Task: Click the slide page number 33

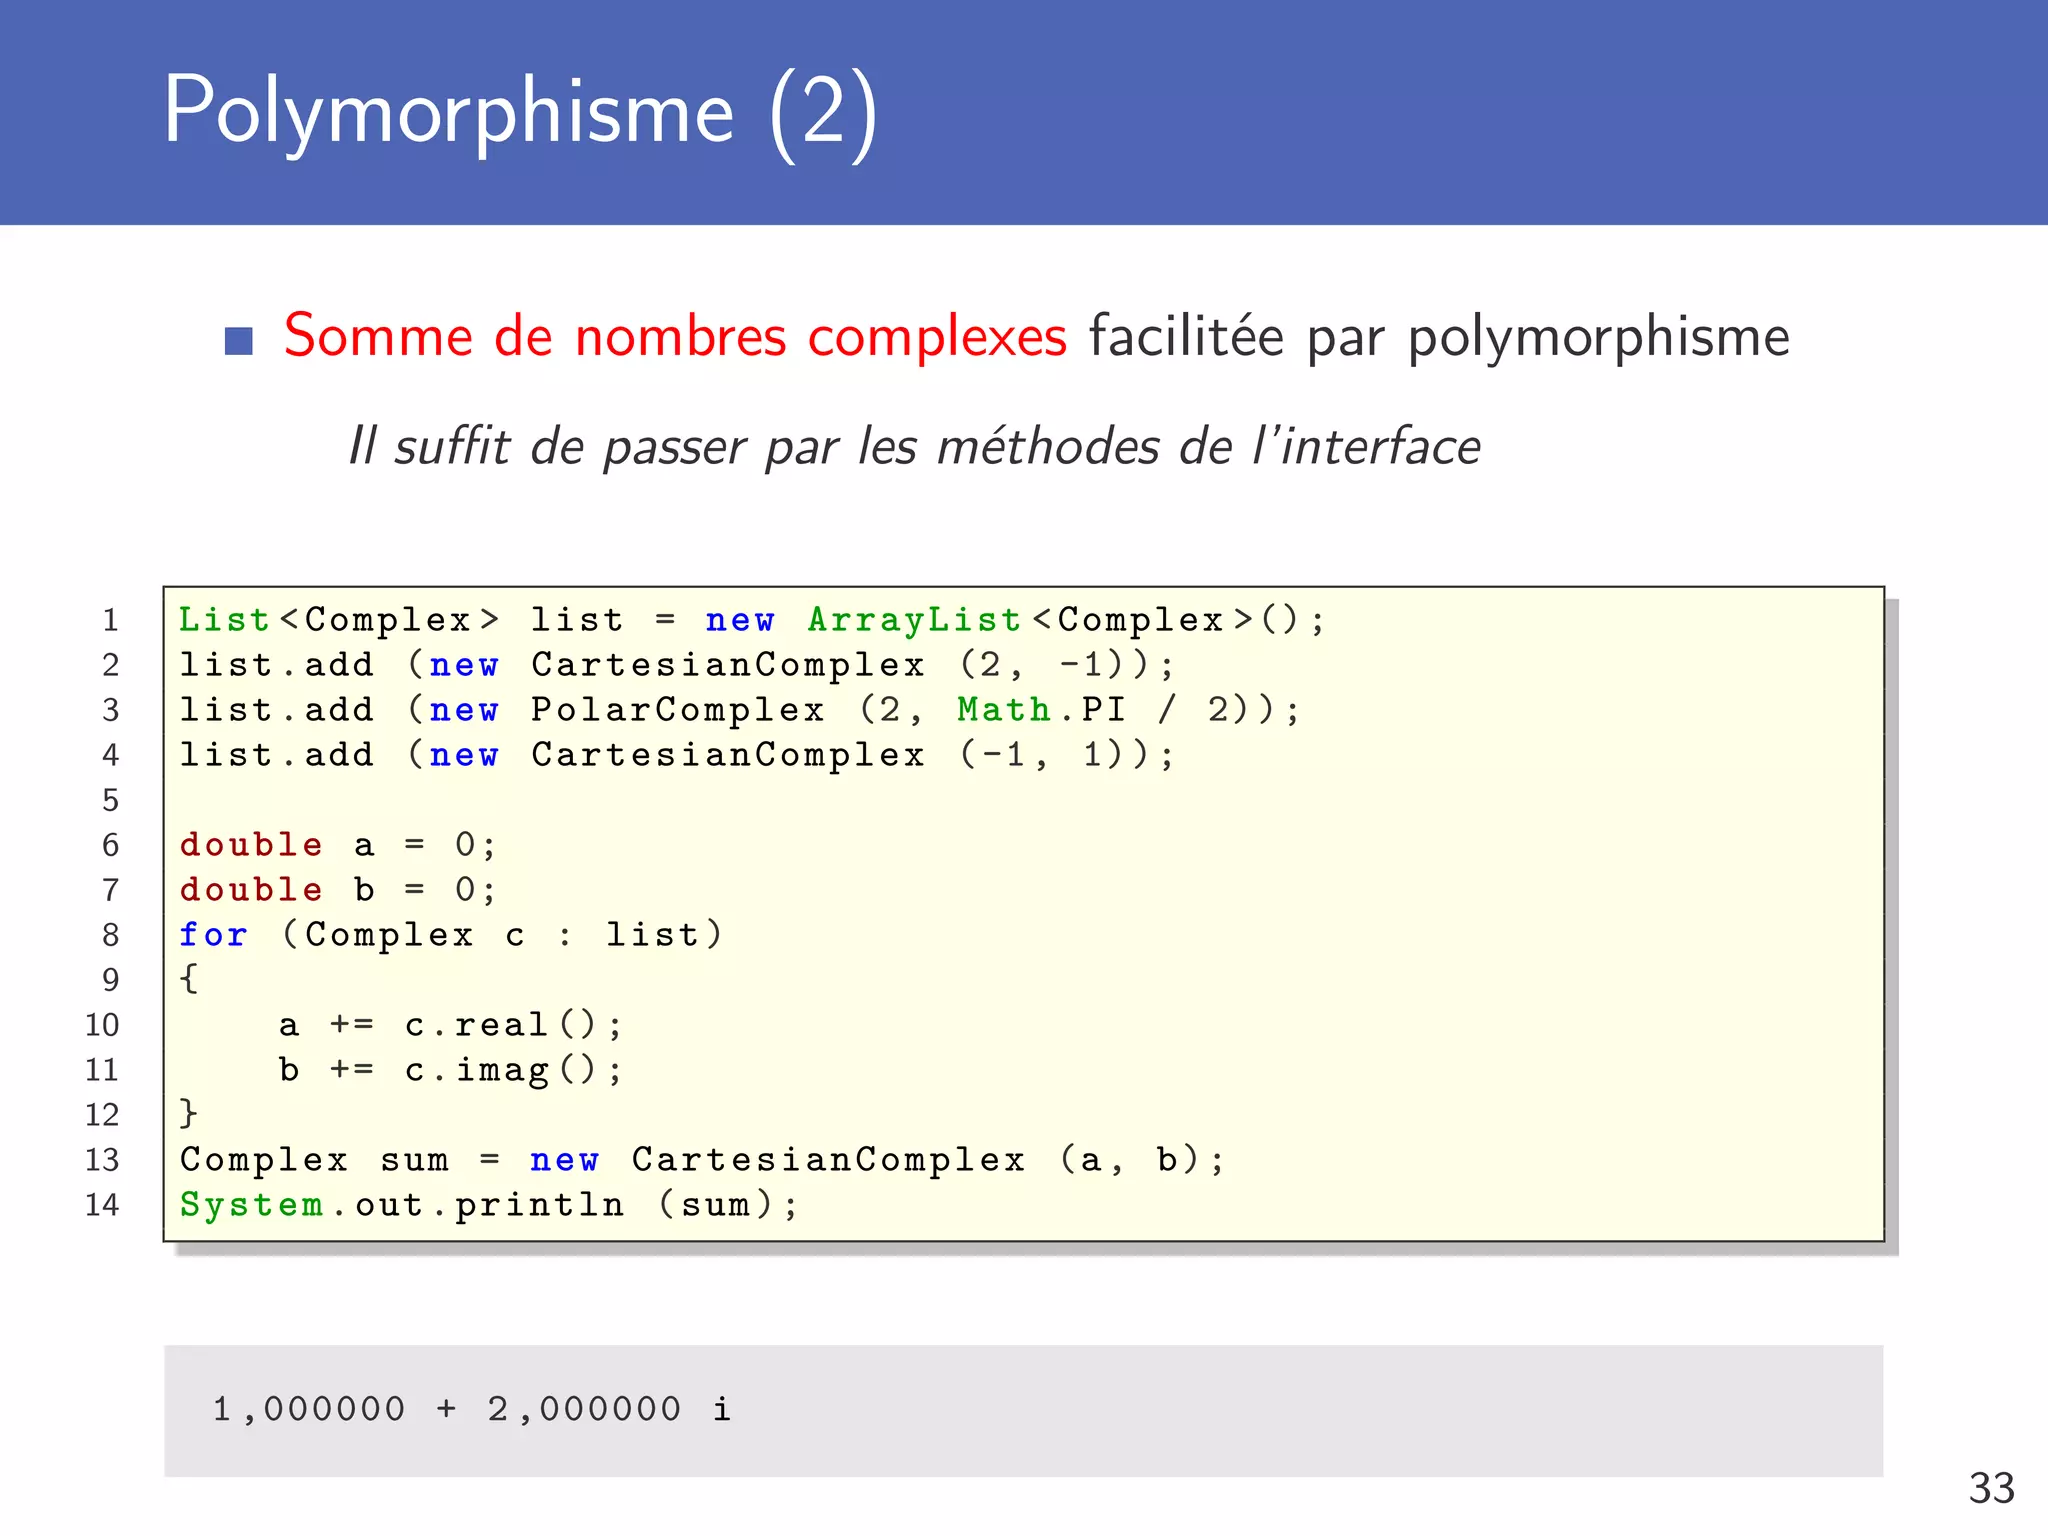Action: [x=1991, y=1488]
